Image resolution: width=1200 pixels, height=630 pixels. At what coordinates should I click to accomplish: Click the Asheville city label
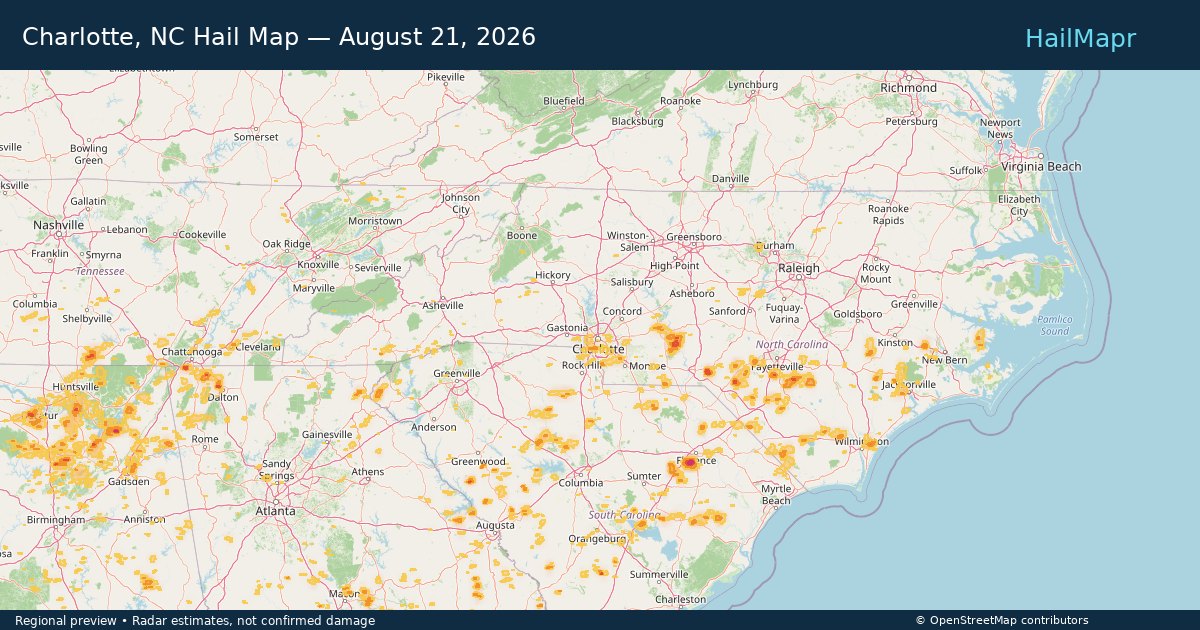tap(443, 305)
